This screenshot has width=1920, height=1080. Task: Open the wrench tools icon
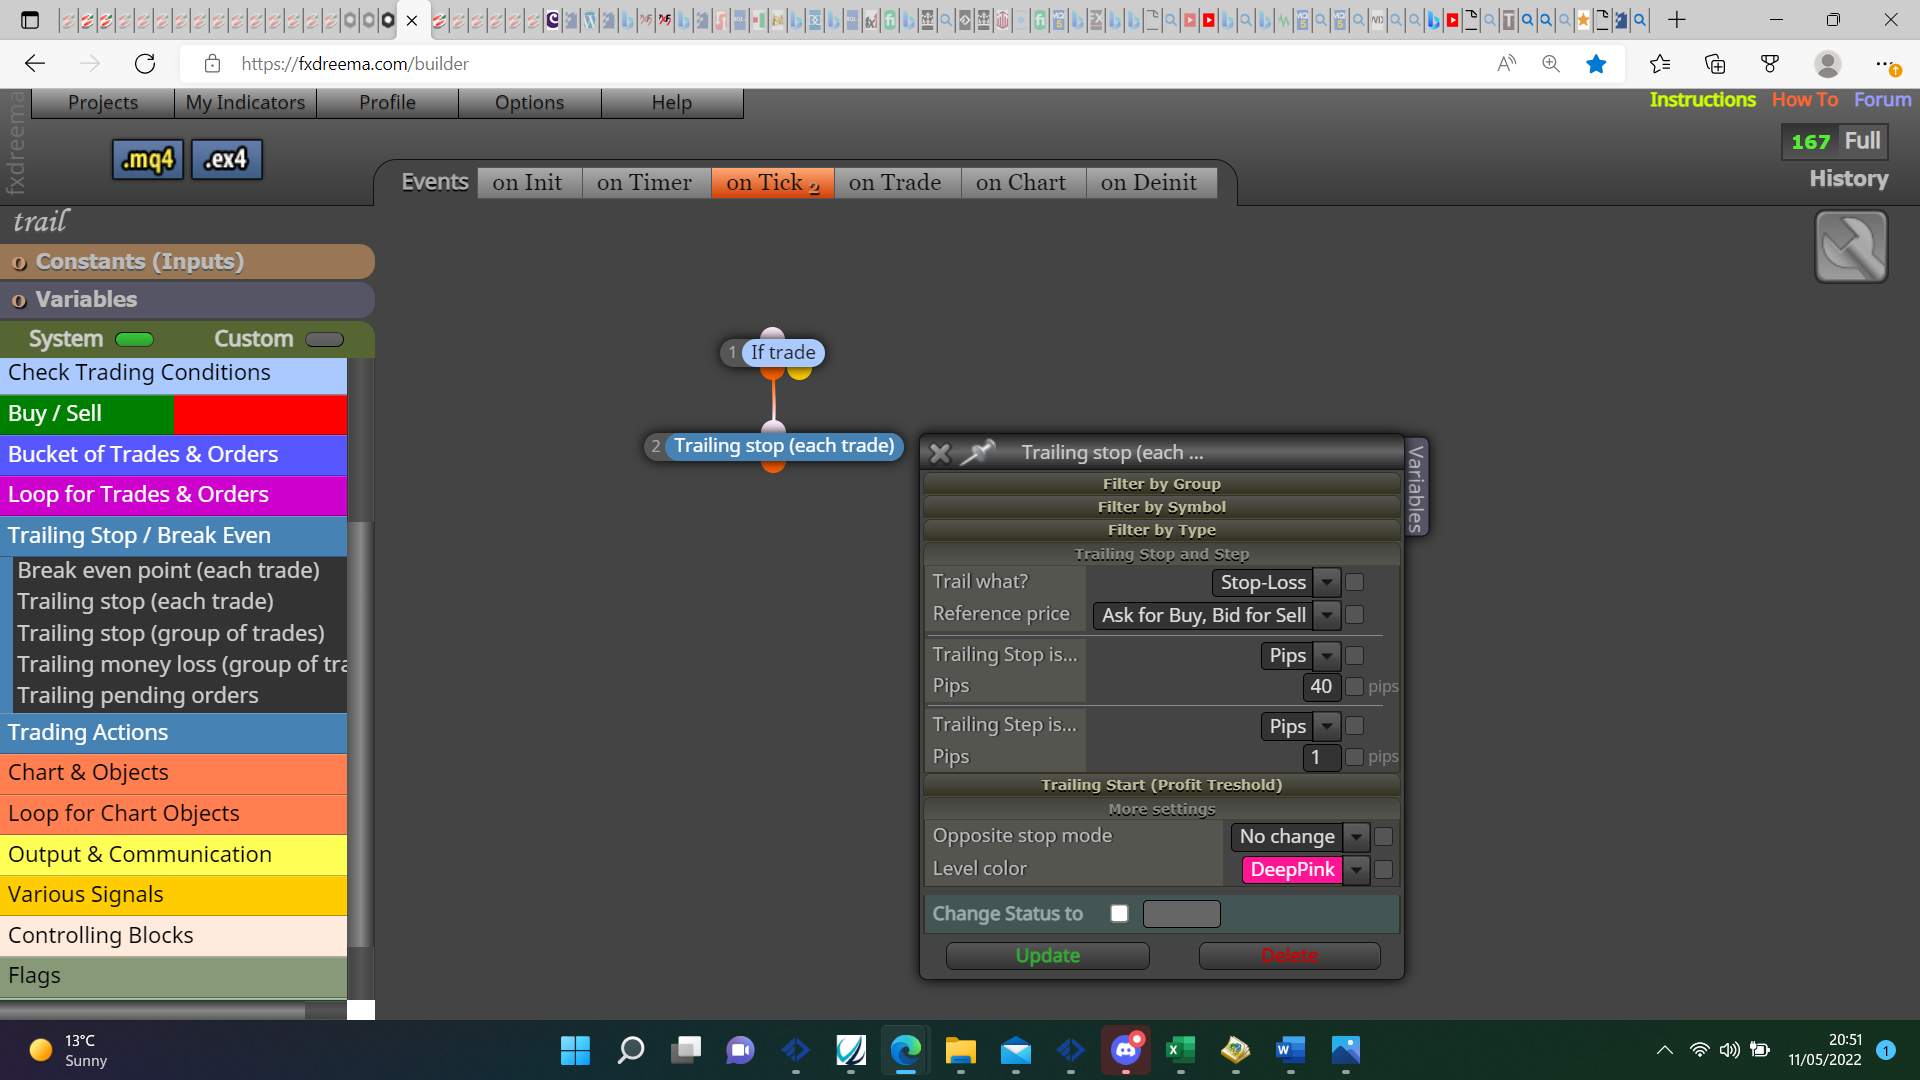(1851, 246)
